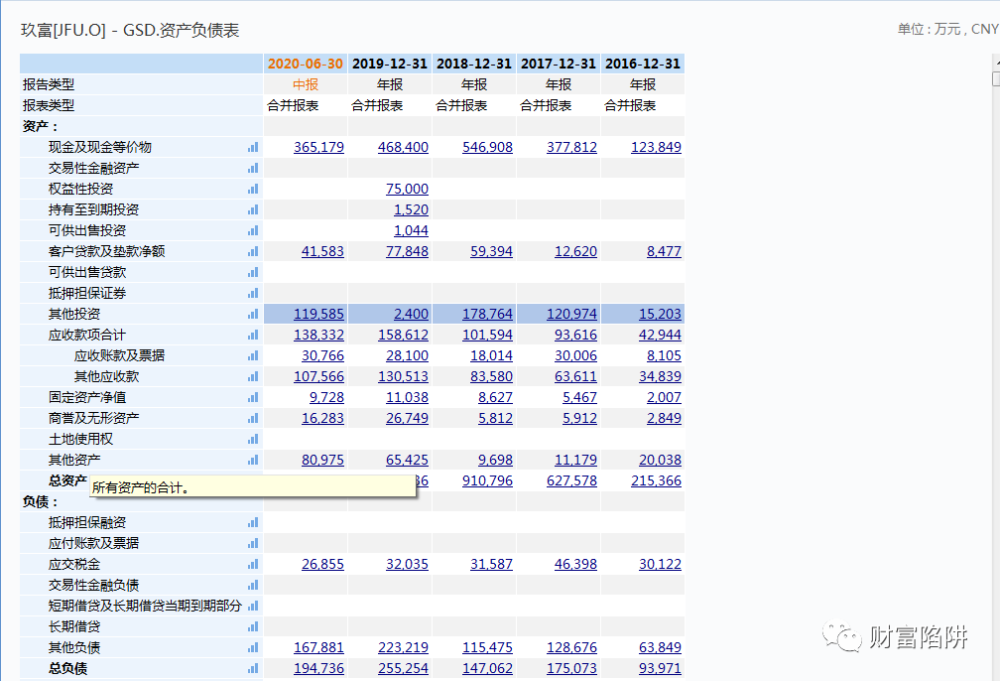1000x681 pixels.
Task: Open chart icon for 应付账款及票据 row
Action: [x=253, y=543]
